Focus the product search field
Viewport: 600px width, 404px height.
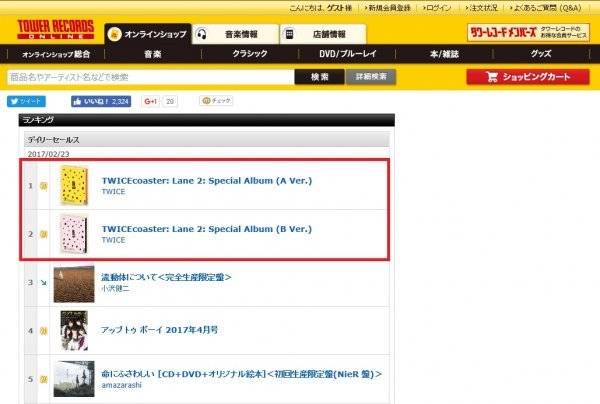[x=150, y=77]
